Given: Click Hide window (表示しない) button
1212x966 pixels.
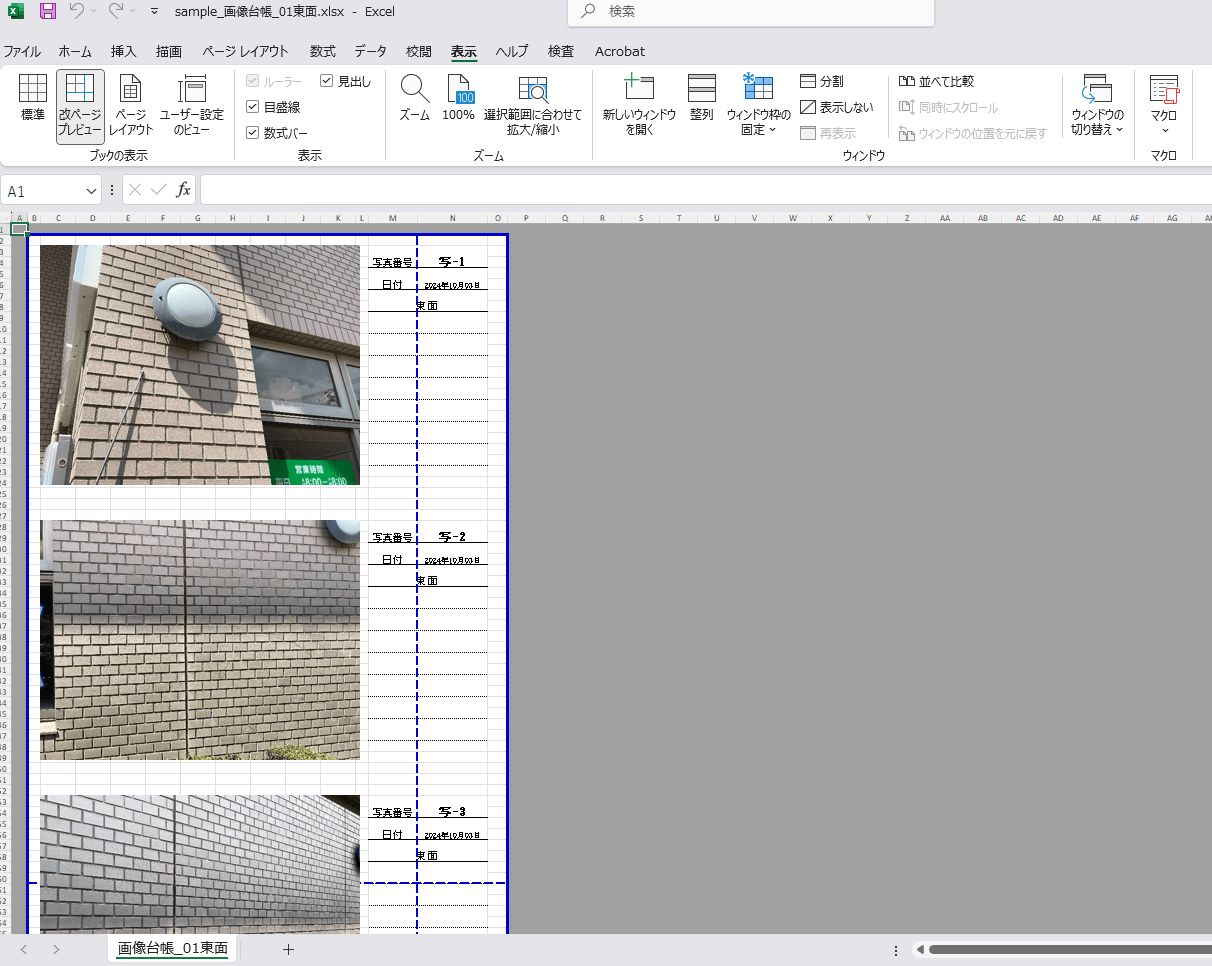Looking at the screenshot, I should coord(836,107).
